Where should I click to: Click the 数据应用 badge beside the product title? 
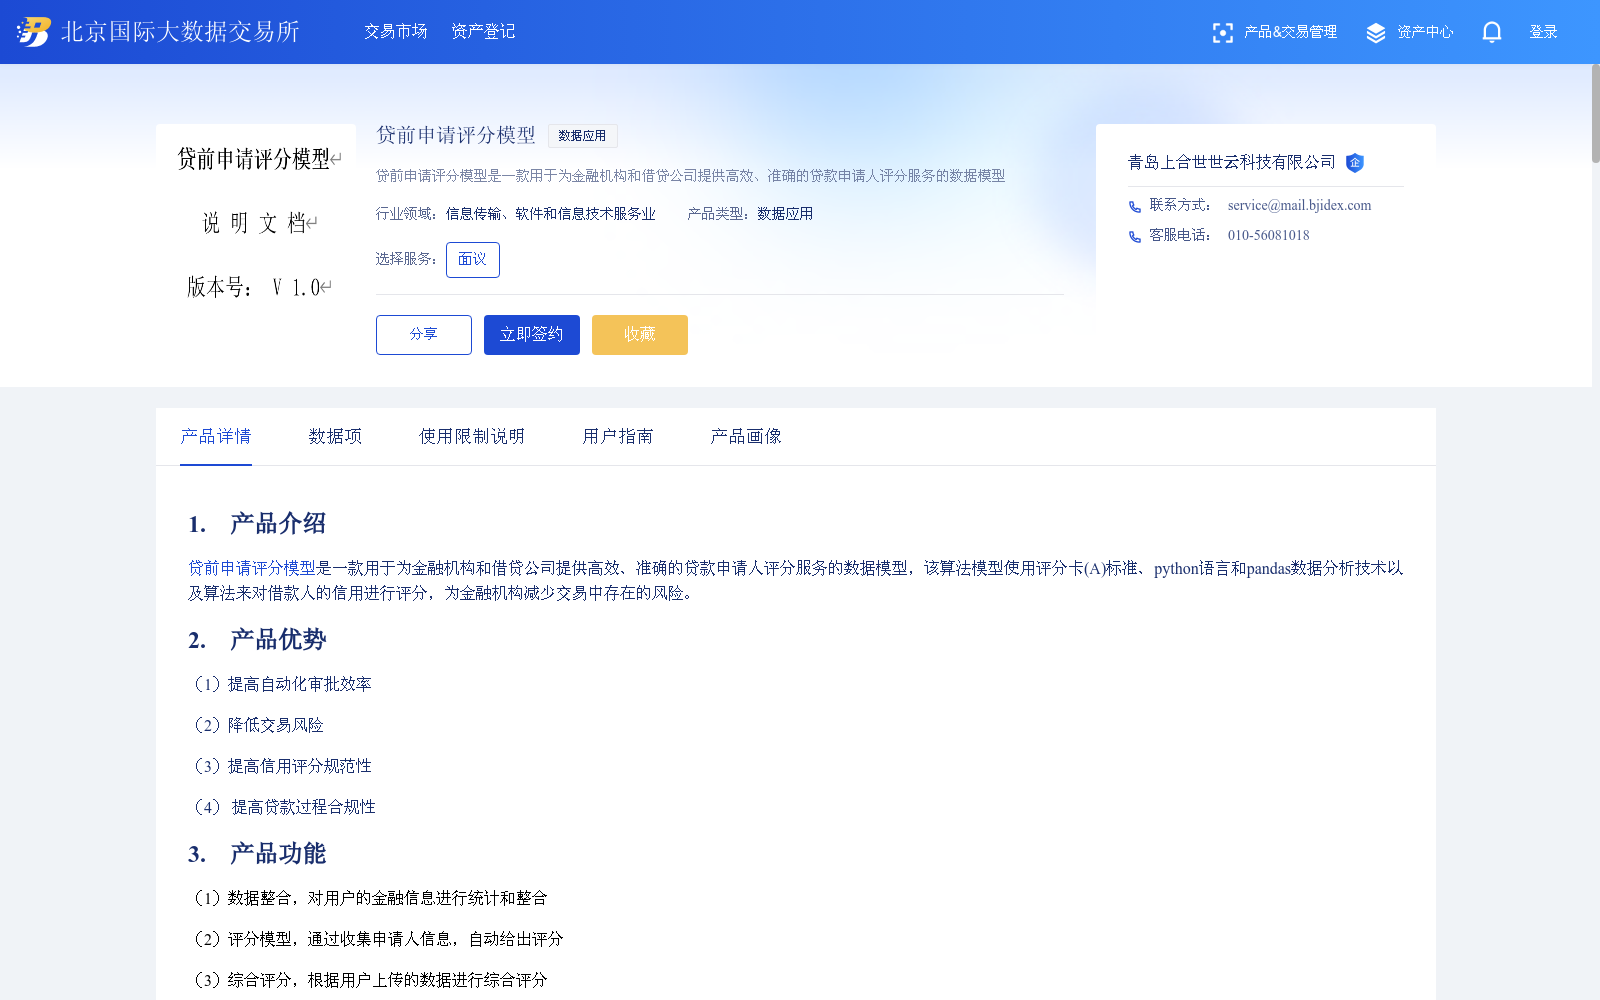pos(582,136)
